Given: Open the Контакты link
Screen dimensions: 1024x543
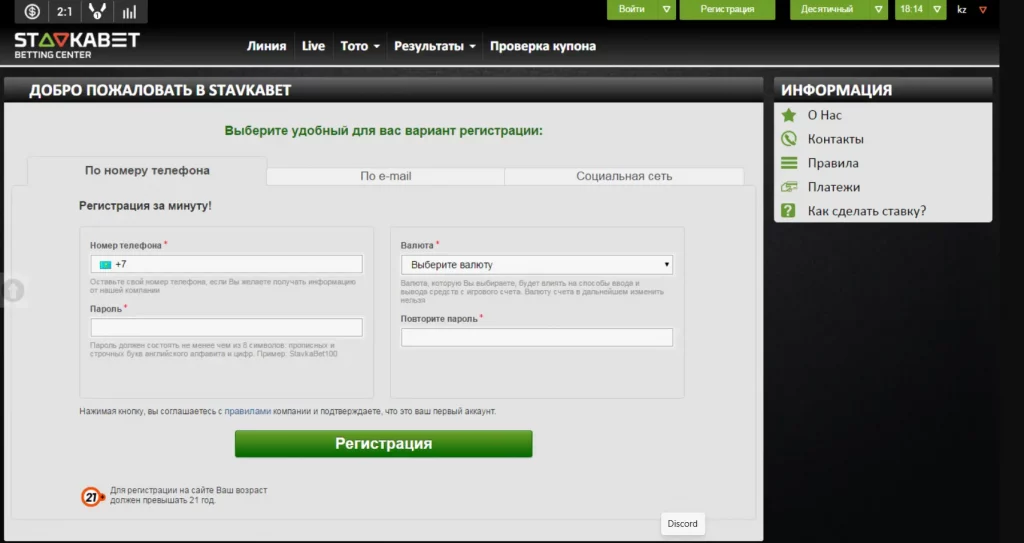Looking at the screenshot, I should [836, 139].
